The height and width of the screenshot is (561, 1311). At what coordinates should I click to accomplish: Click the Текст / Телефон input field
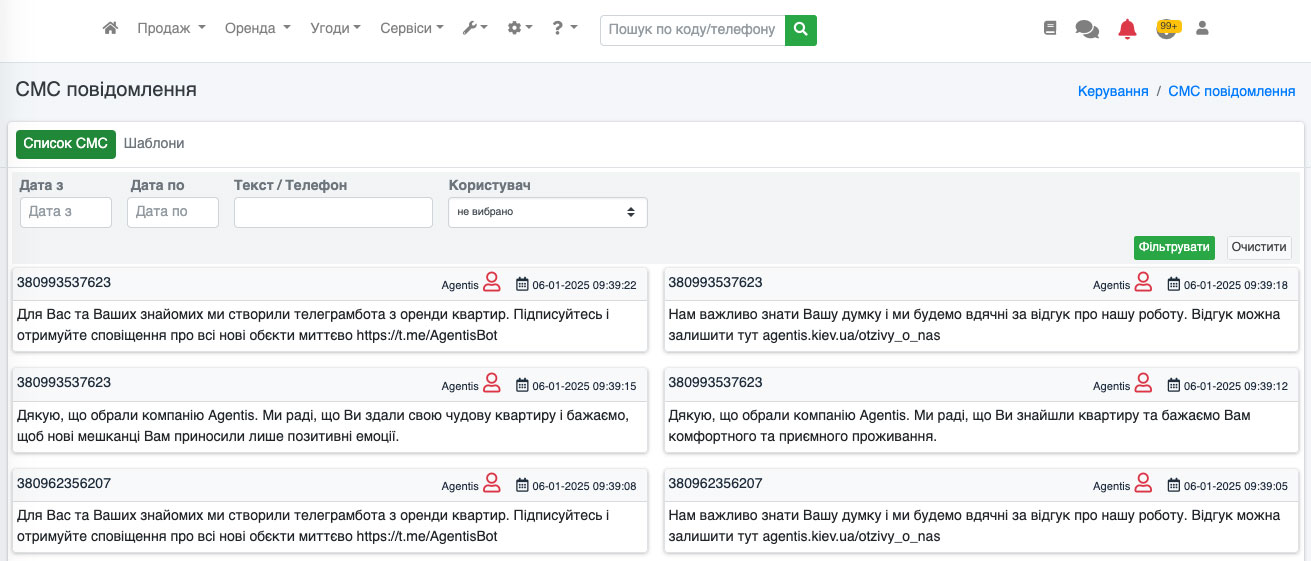click(x=333, y=212)
